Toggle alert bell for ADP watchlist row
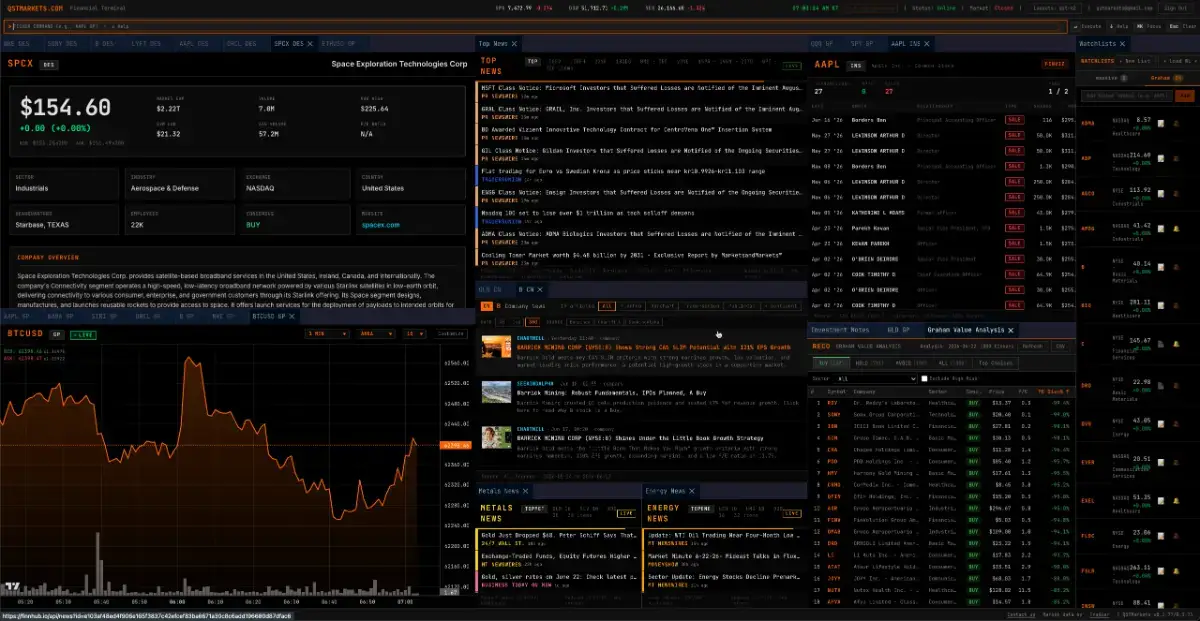Viewport: 1200px width, 621px height. point(1176,158)
